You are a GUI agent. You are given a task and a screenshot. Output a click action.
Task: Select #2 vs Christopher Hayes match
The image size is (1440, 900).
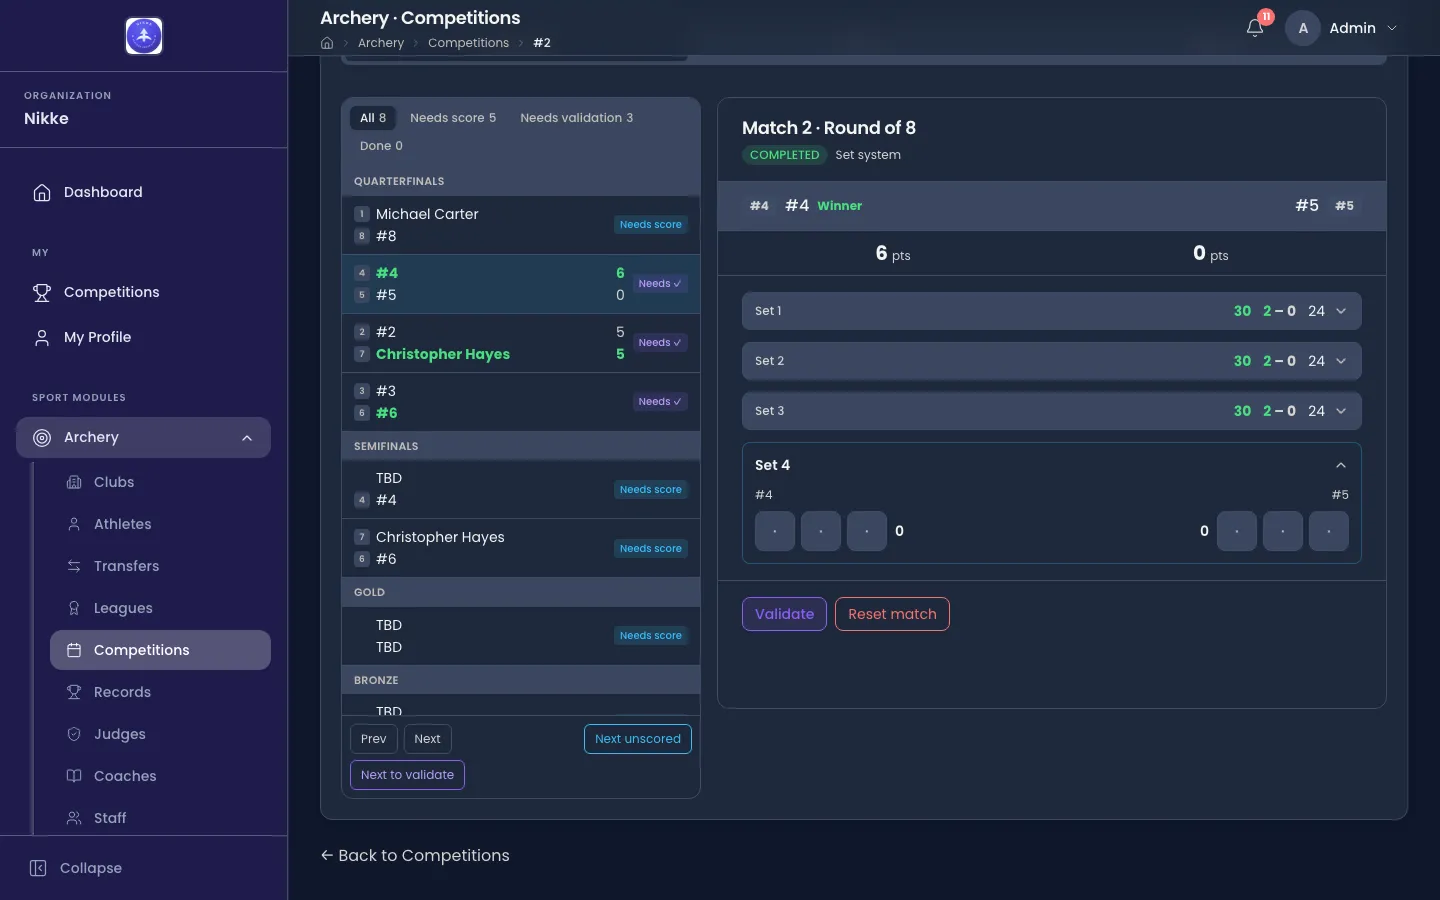tap(521, 343)
